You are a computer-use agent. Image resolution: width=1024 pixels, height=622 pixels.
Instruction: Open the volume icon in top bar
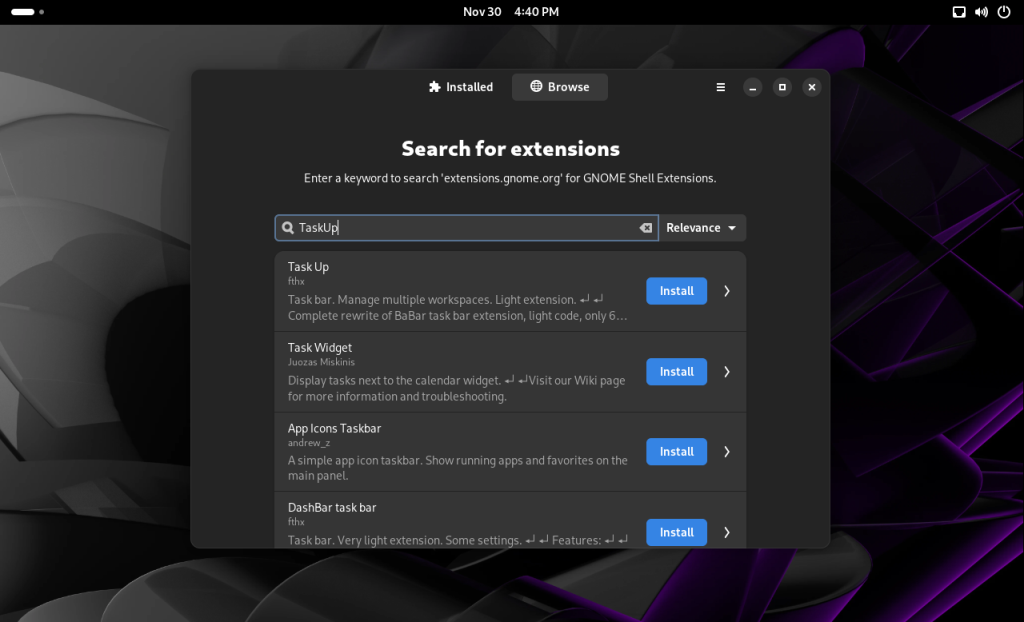tap(980, 12)
